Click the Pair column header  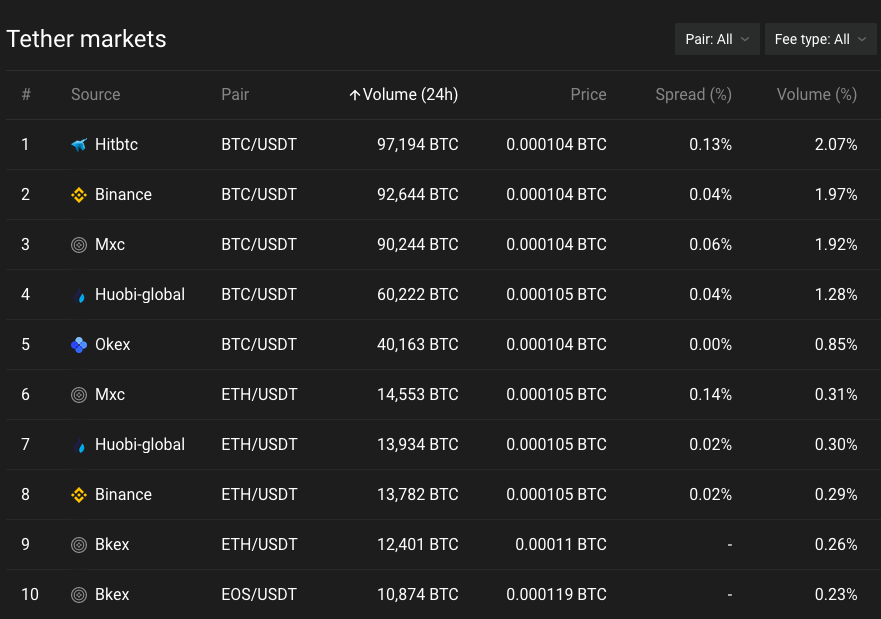tap(235, 95)
